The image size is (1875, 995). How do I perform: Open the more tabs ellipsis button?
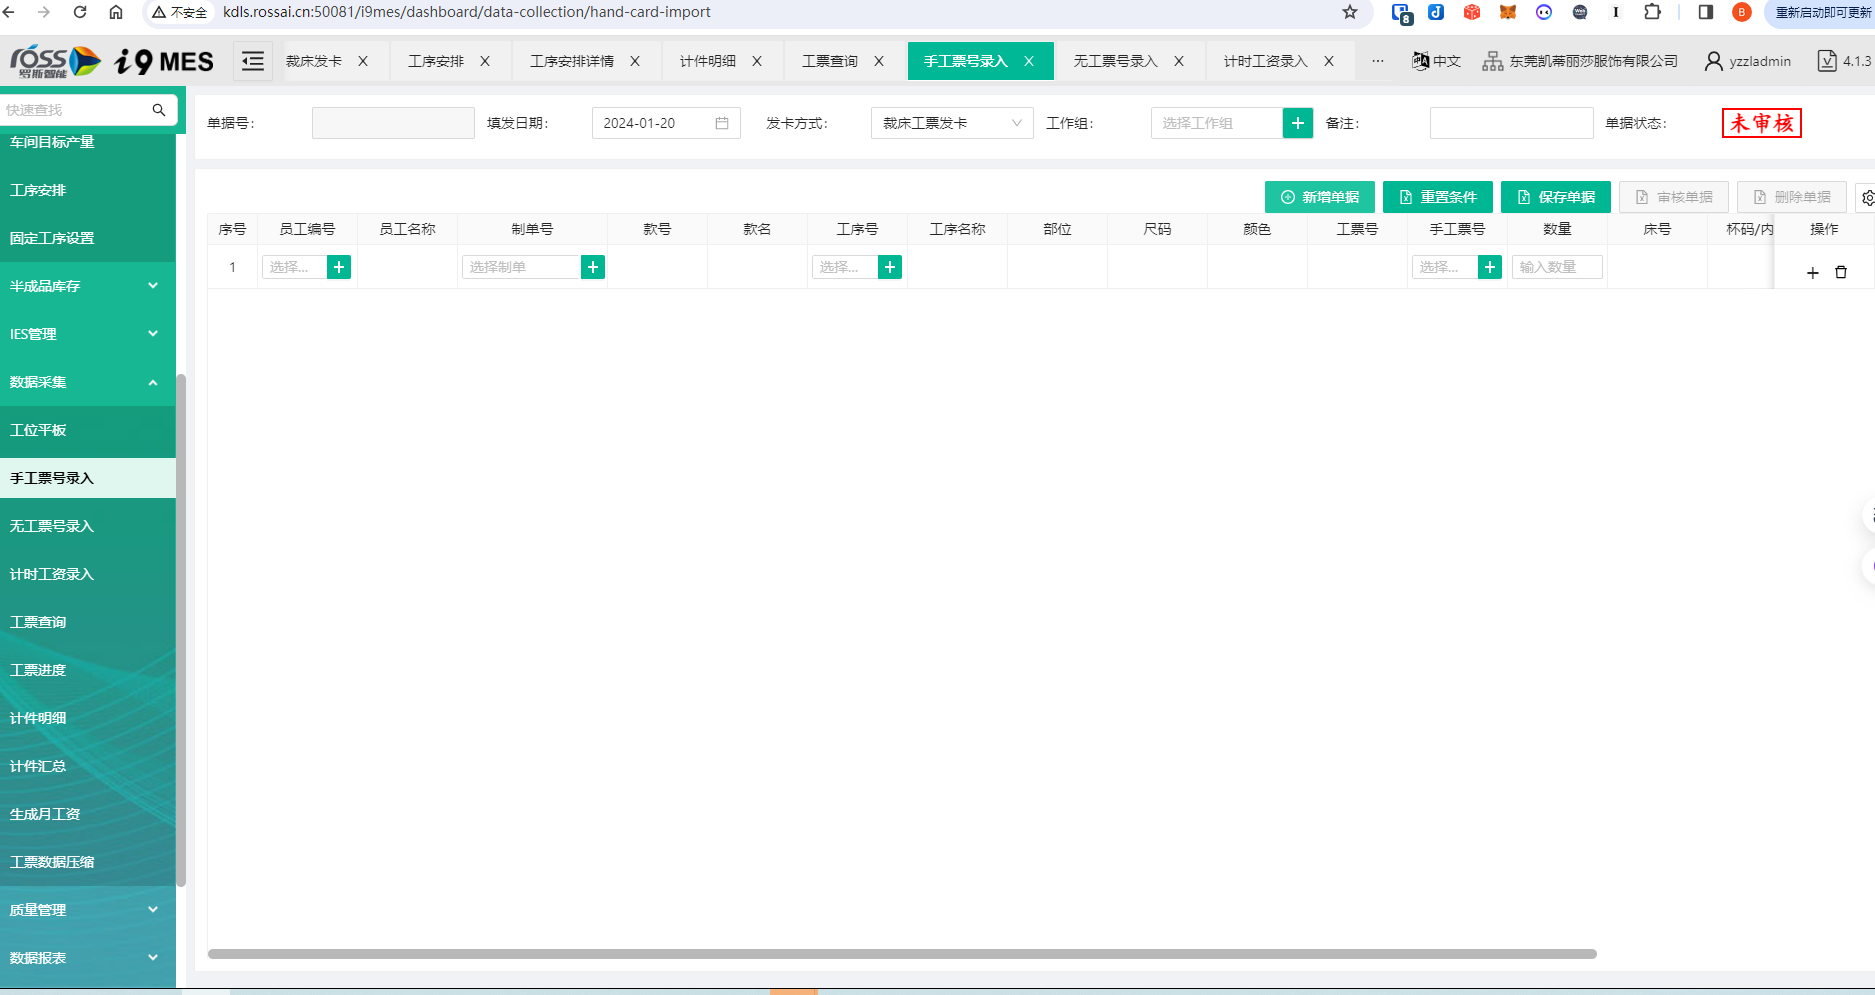click(1378, 61)
